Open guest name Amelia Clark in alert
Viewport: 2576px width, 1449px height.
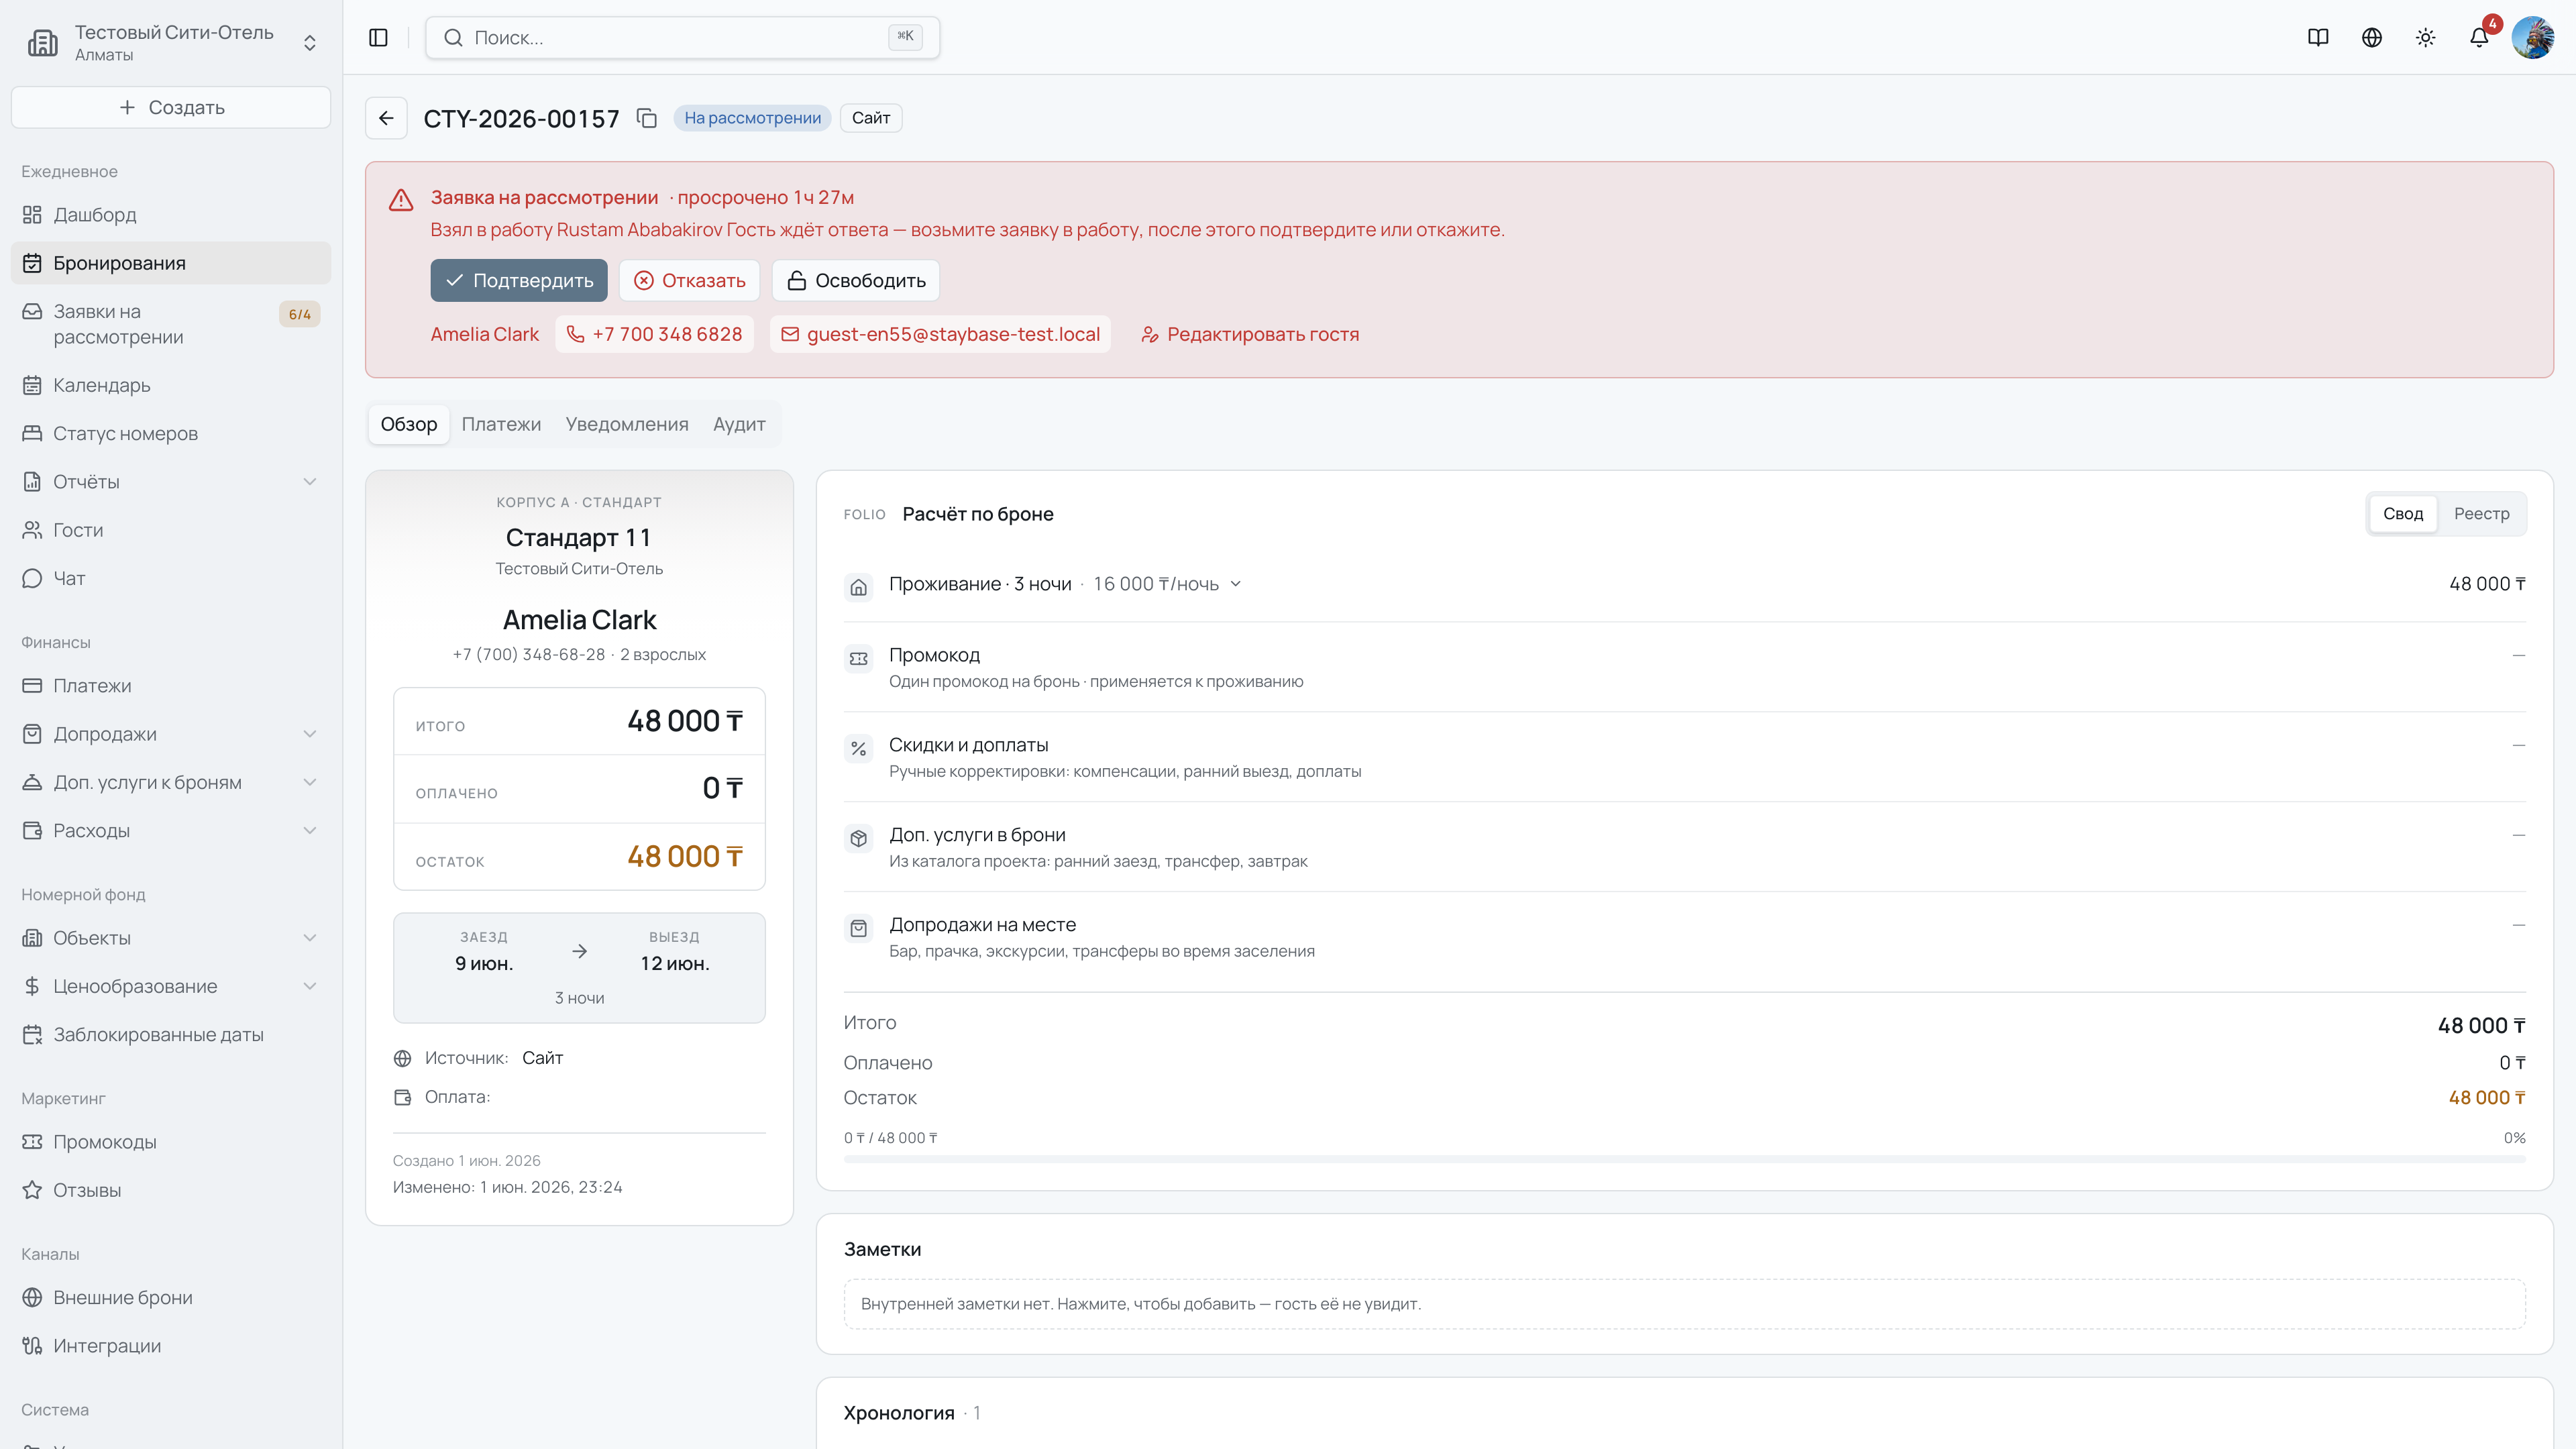coord(485,334)
